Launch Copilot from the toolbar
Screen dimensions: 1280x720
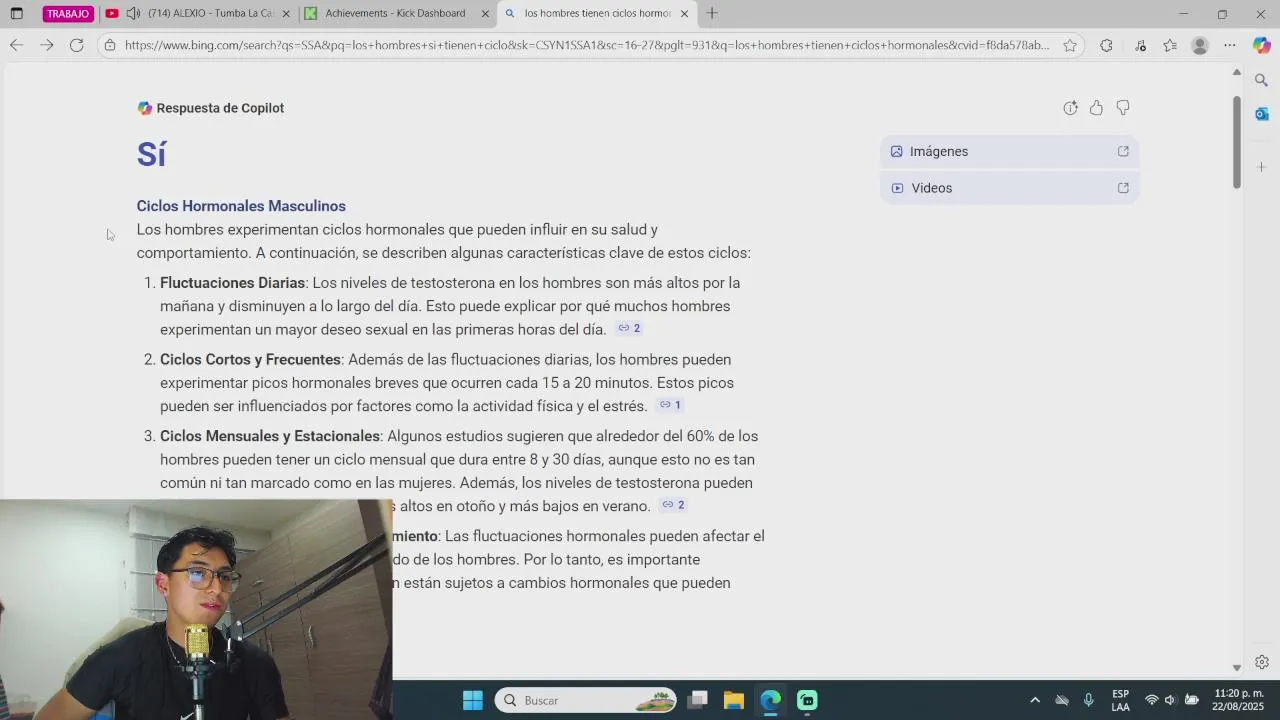[x=1261, y=45]
